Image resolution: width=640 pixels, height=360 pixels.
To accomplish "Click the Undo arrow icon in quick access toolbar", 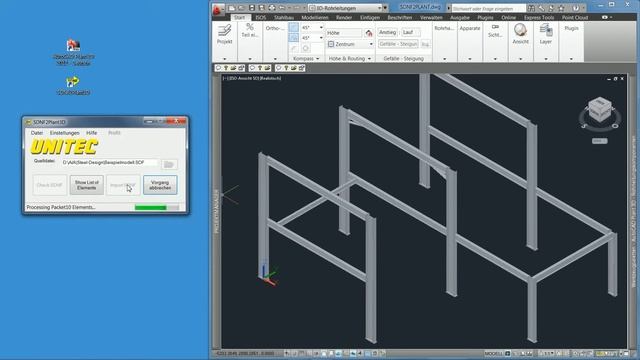I will [282, 8].
